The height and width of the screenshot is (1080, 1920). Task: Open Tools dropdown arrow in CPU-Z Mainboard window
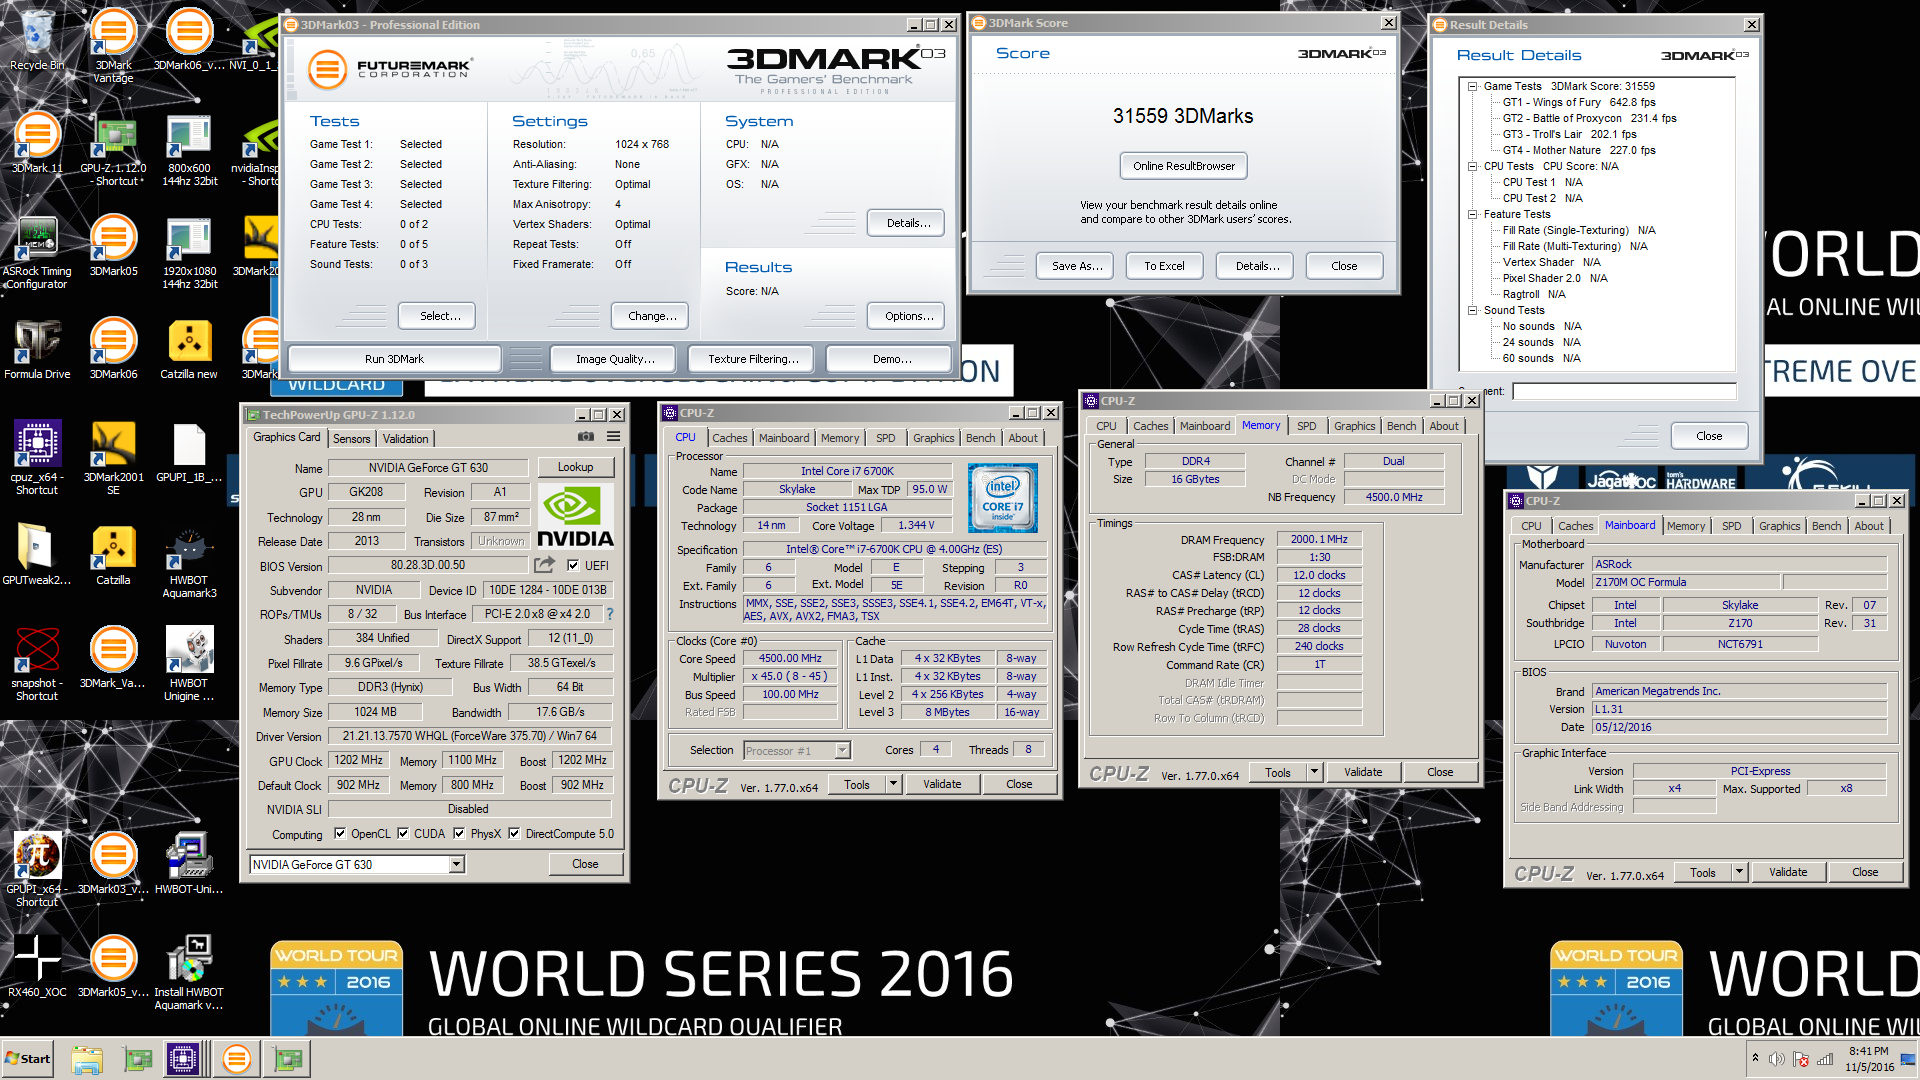pos(1740,872)
